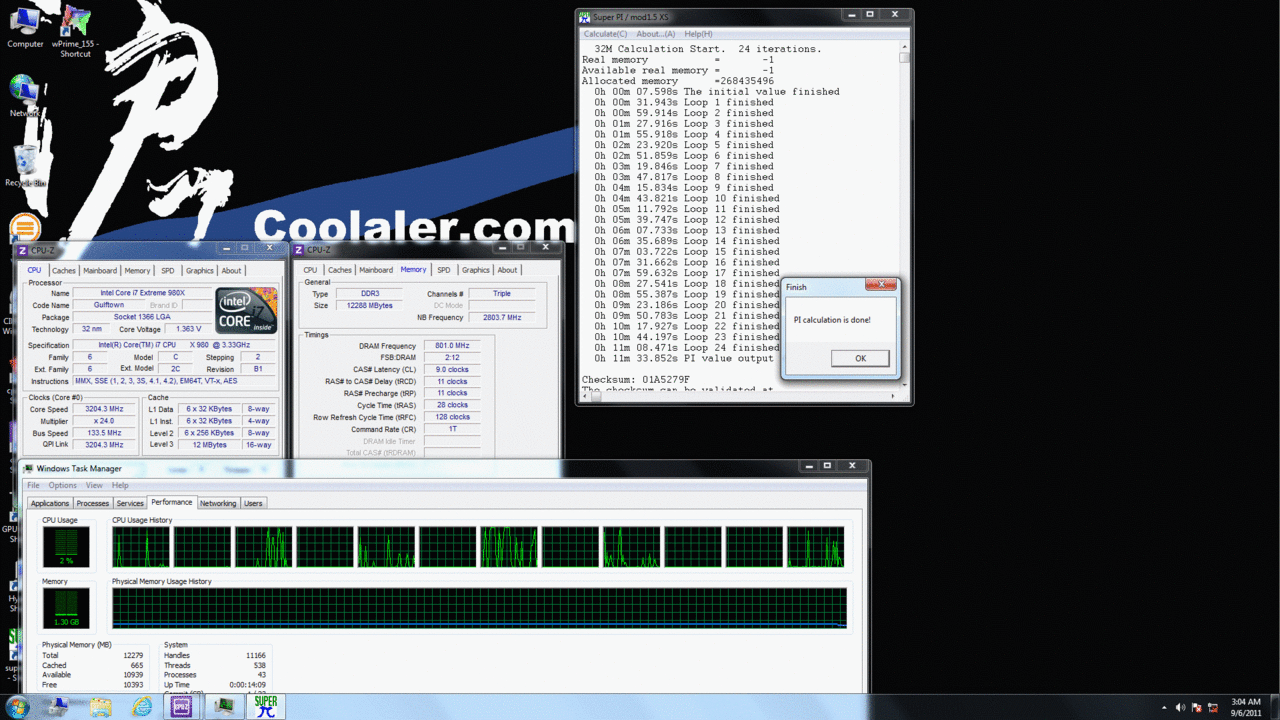Viewport: 1280px width, 720px height.
Task: Click the Super PI vertical scrollbar
Action: click(x=905, y=215)
